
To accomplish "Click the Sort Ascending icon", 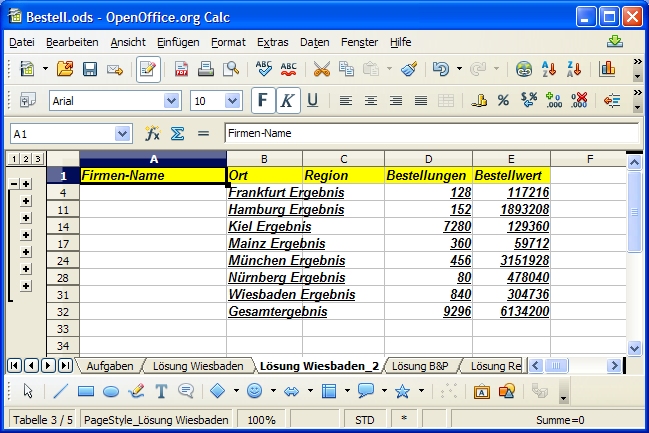I will pyautogui.click(x=548, y=69).
